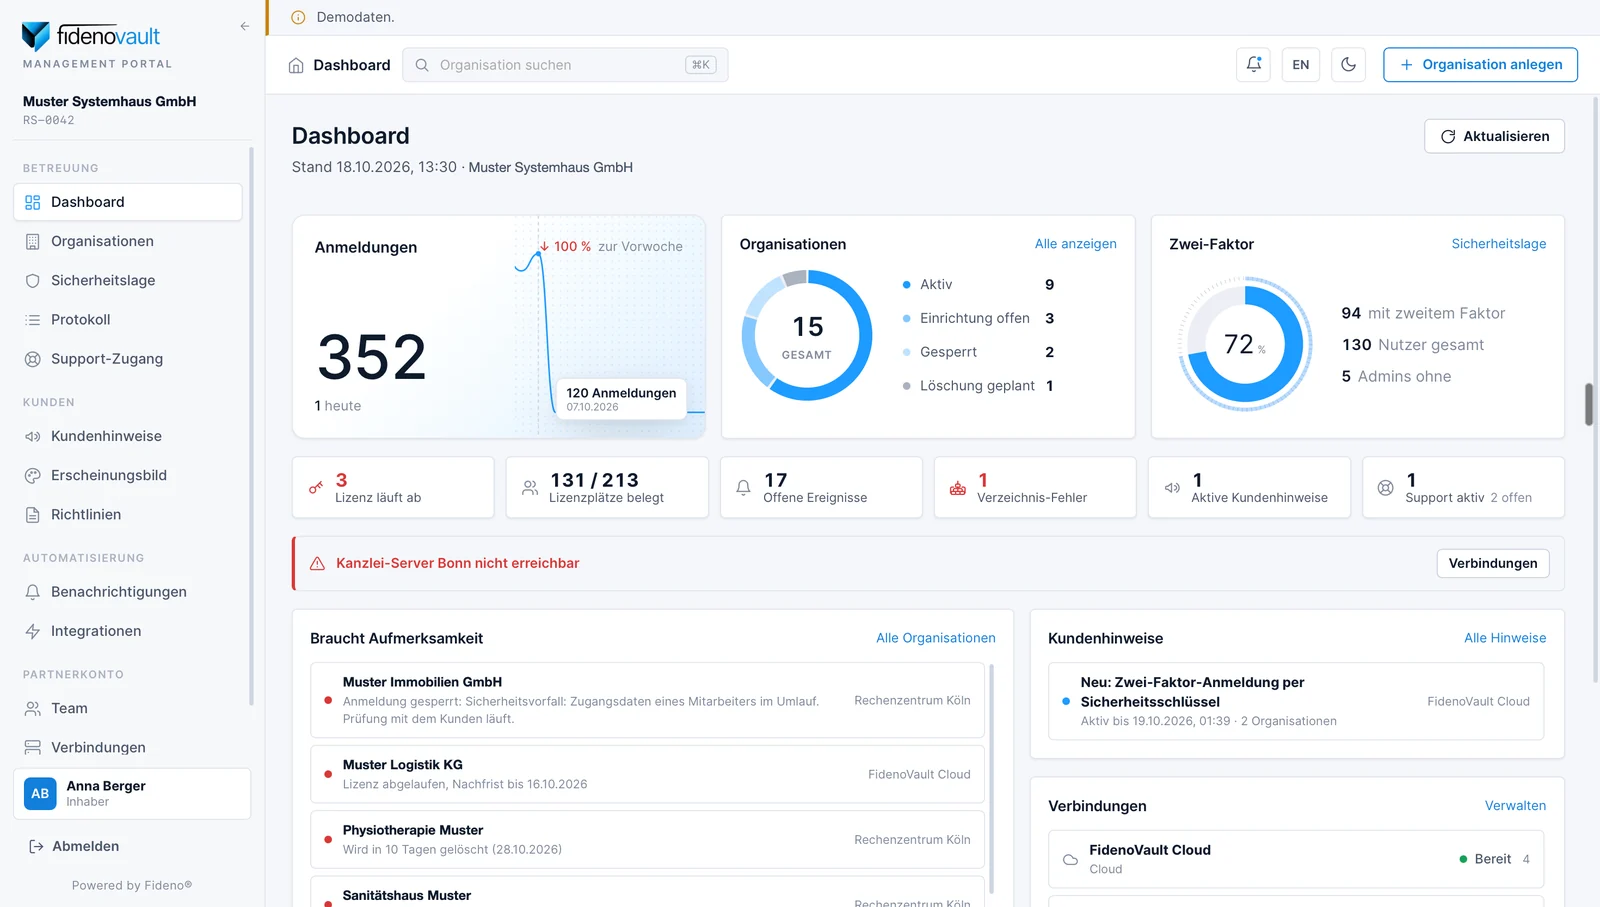Click the Integrationen lightning icon
The height and width of the screenshot is (907, 1600).
[33, 631]
